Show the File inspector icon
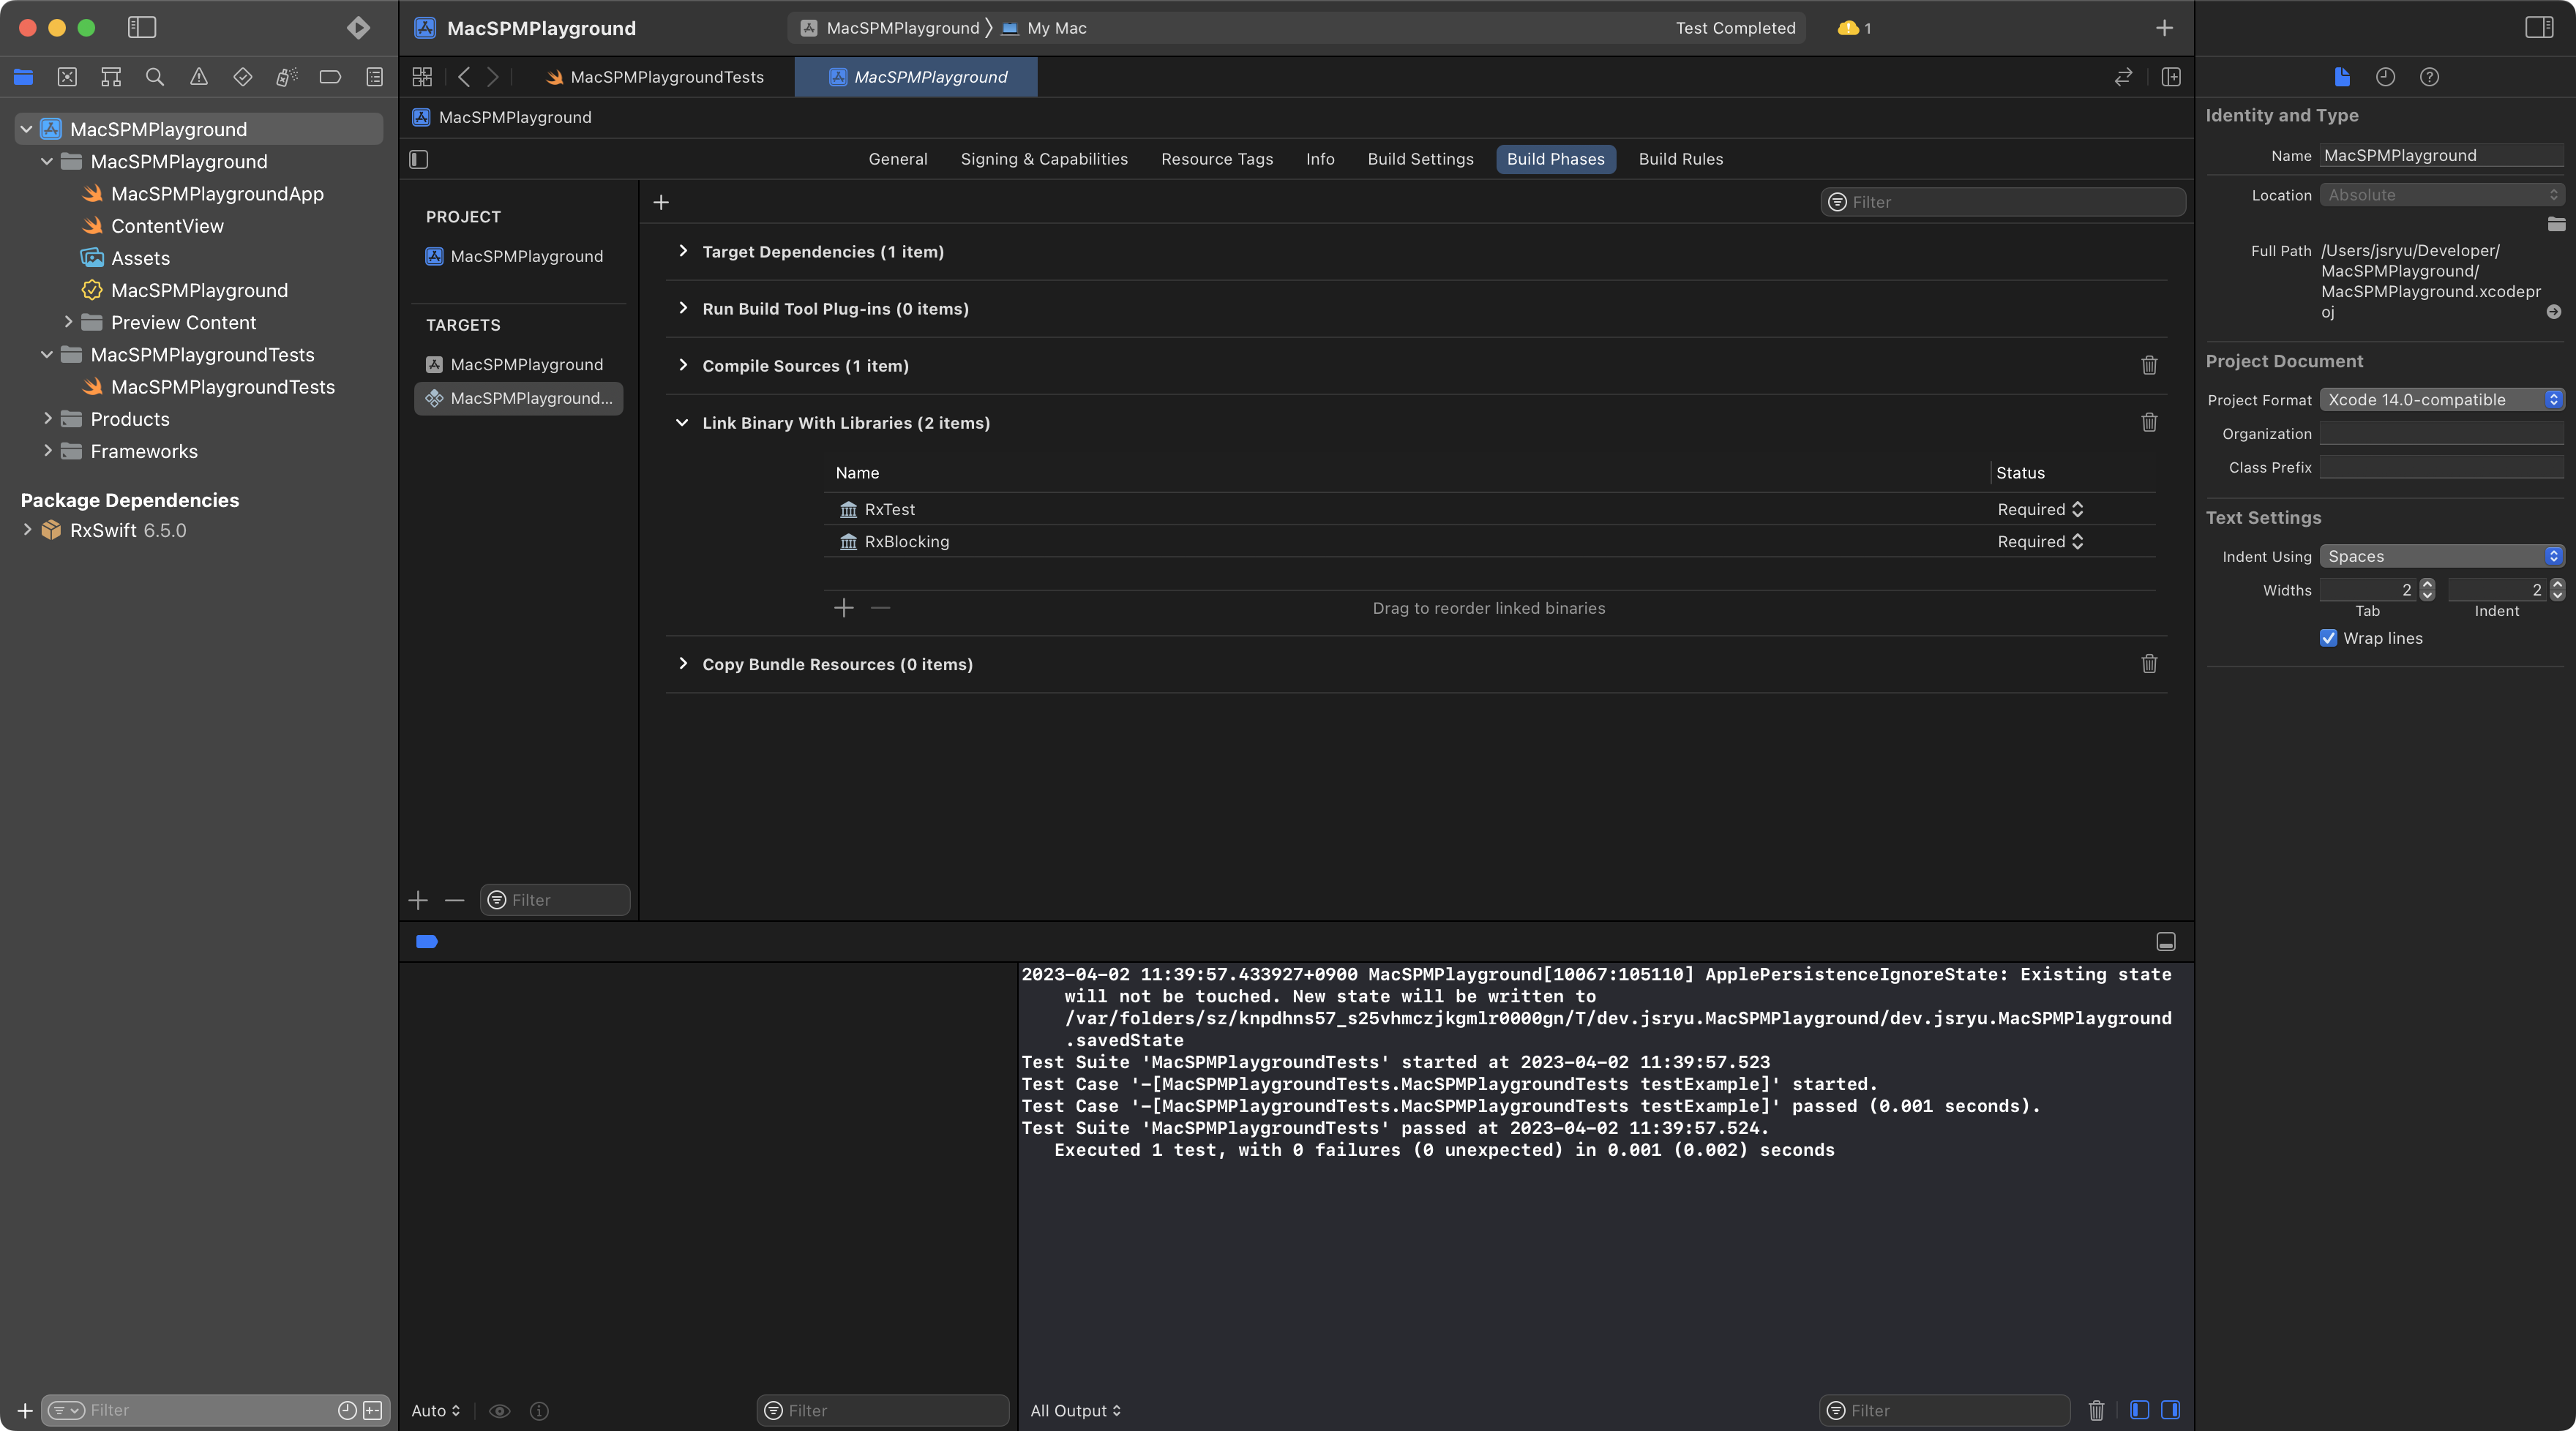2576x1431 pixels. point(2342,77)
